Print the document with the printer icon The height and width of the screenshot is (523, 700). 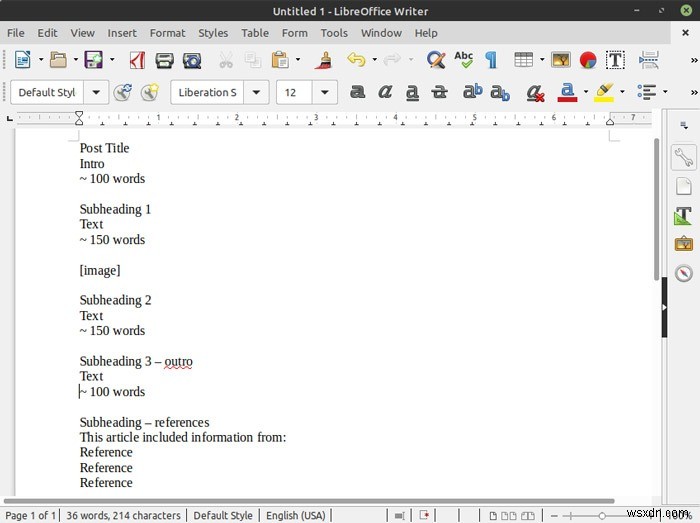point(164,60)
